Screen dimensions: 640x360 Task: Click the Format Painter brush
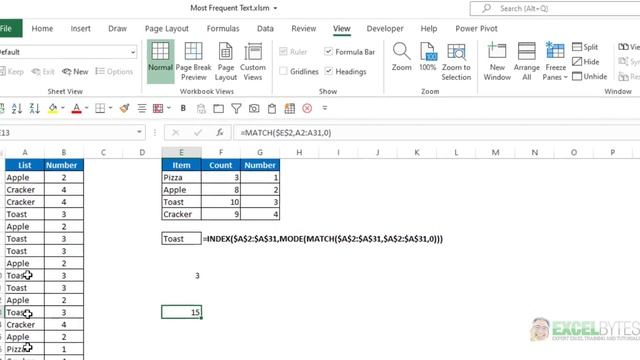click(x=124, y=108)
